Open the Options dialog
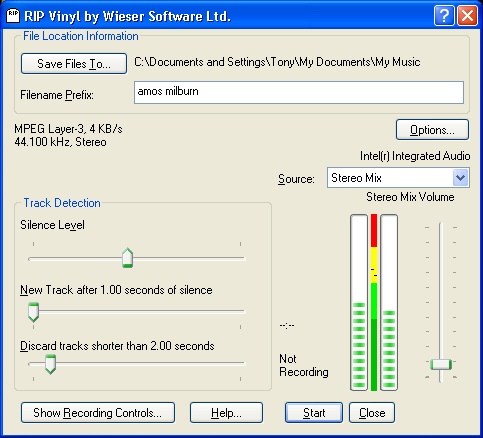Screen dimensions: 483x438 pyautogui.click(x=432, y=130)
